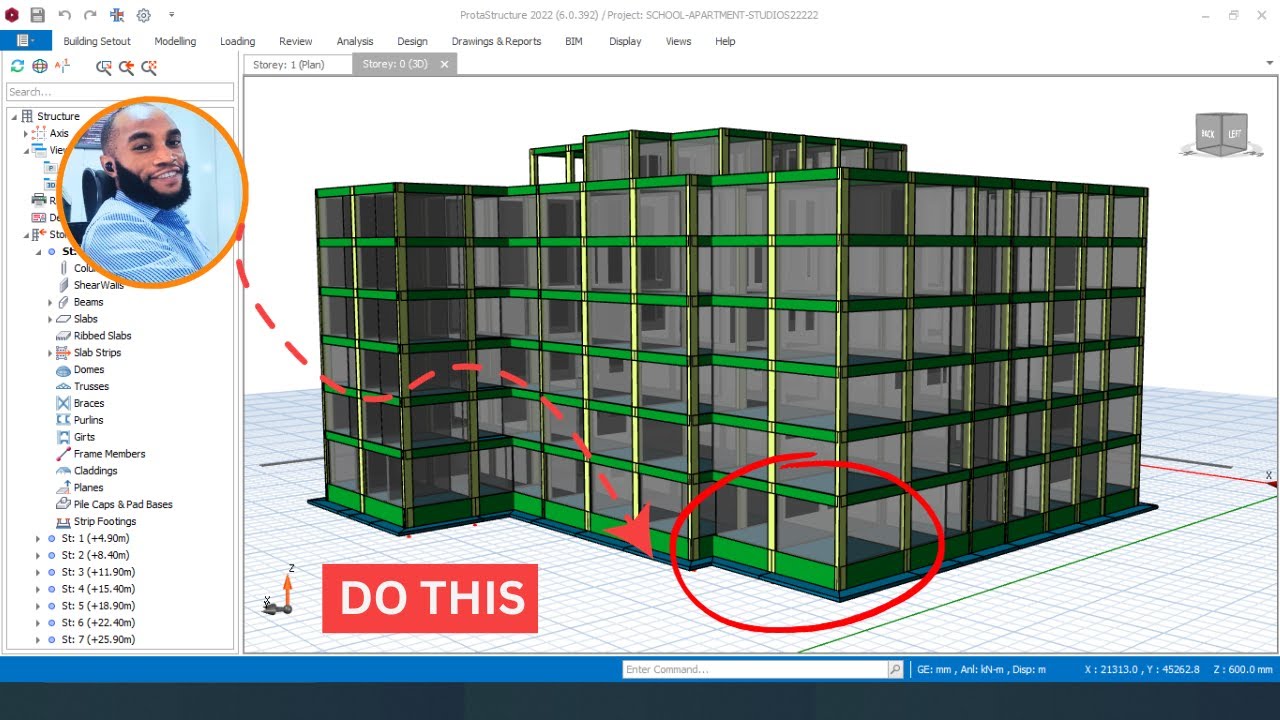The width and height of the screenshot is (1280, 720).
Task: Click the A-1 labels icon in the tree toolbar
Action: point(63,66)
